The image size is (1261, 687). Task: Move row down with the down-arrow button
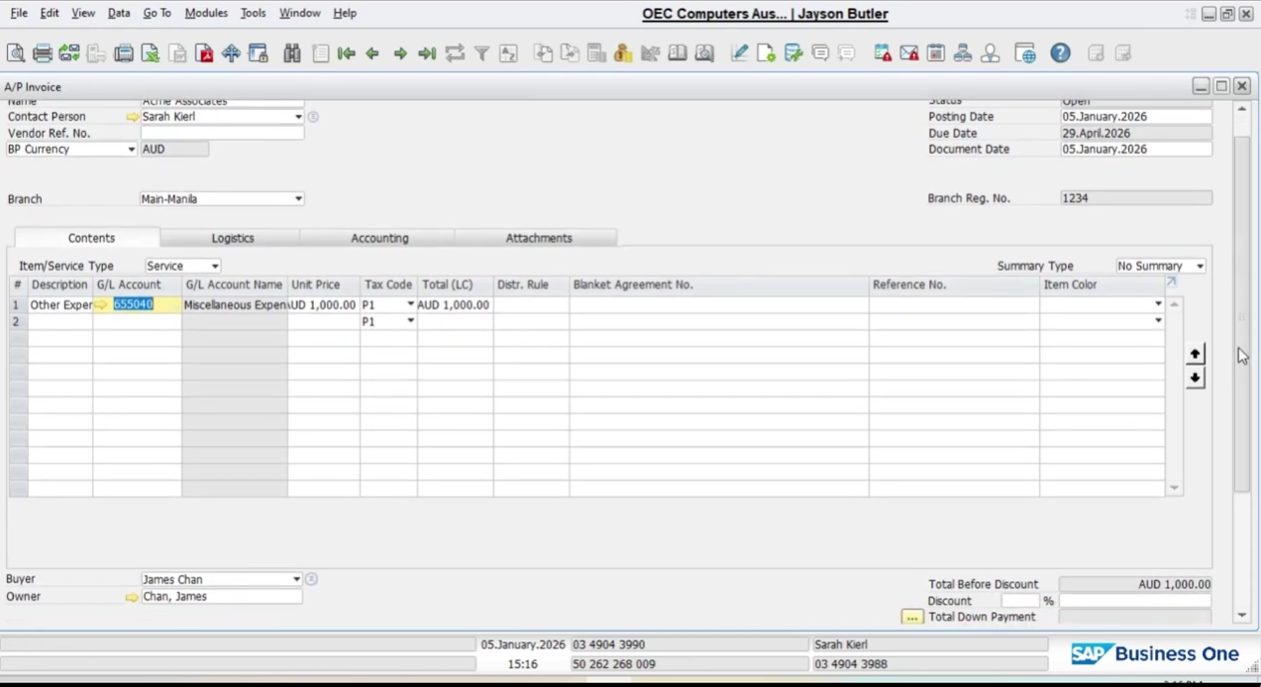pos(1195,378)
